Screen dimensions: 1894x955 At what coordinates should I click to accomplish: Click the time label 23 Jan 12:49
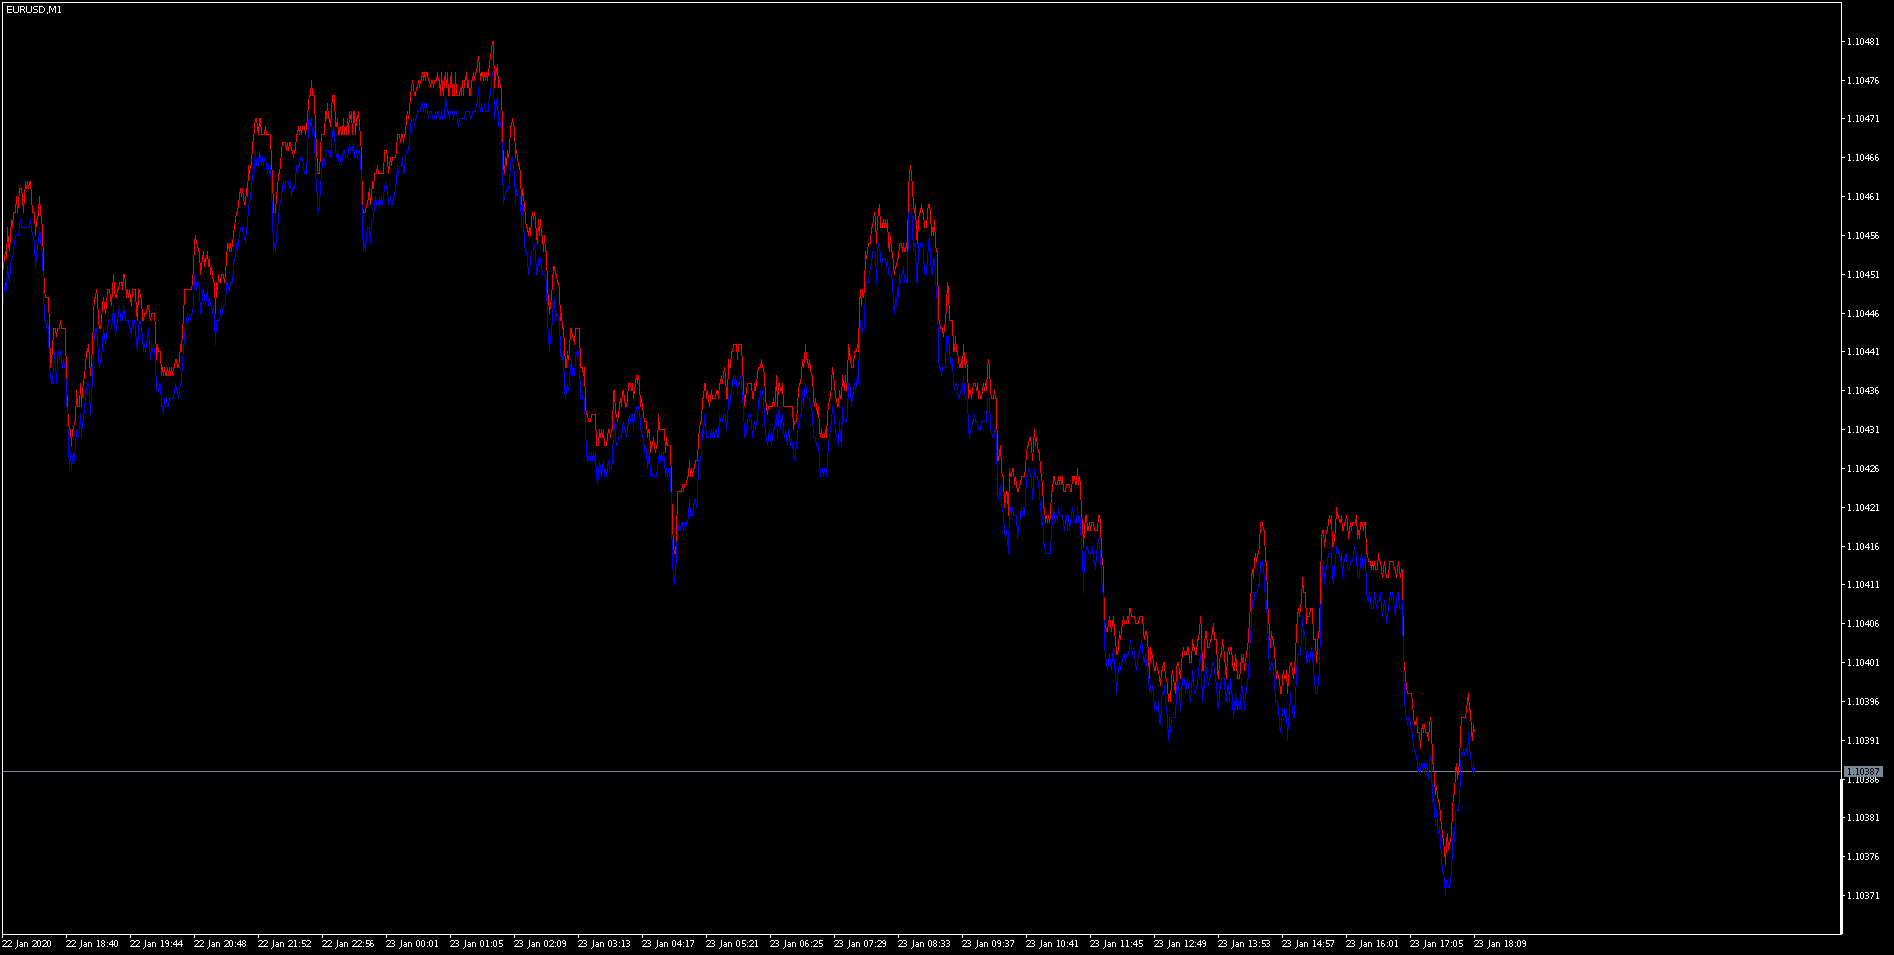(x=1180, y=944)
